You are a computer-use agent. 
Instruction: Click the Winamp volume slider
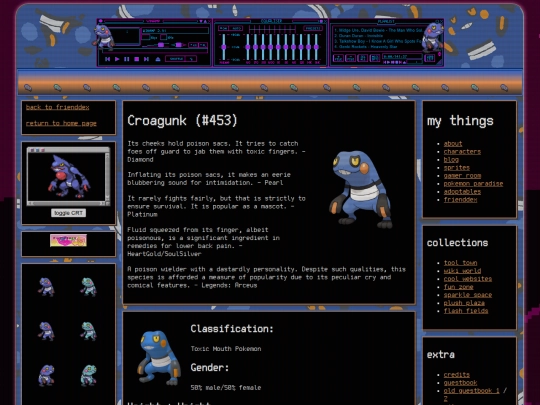(x=156, y=45)
